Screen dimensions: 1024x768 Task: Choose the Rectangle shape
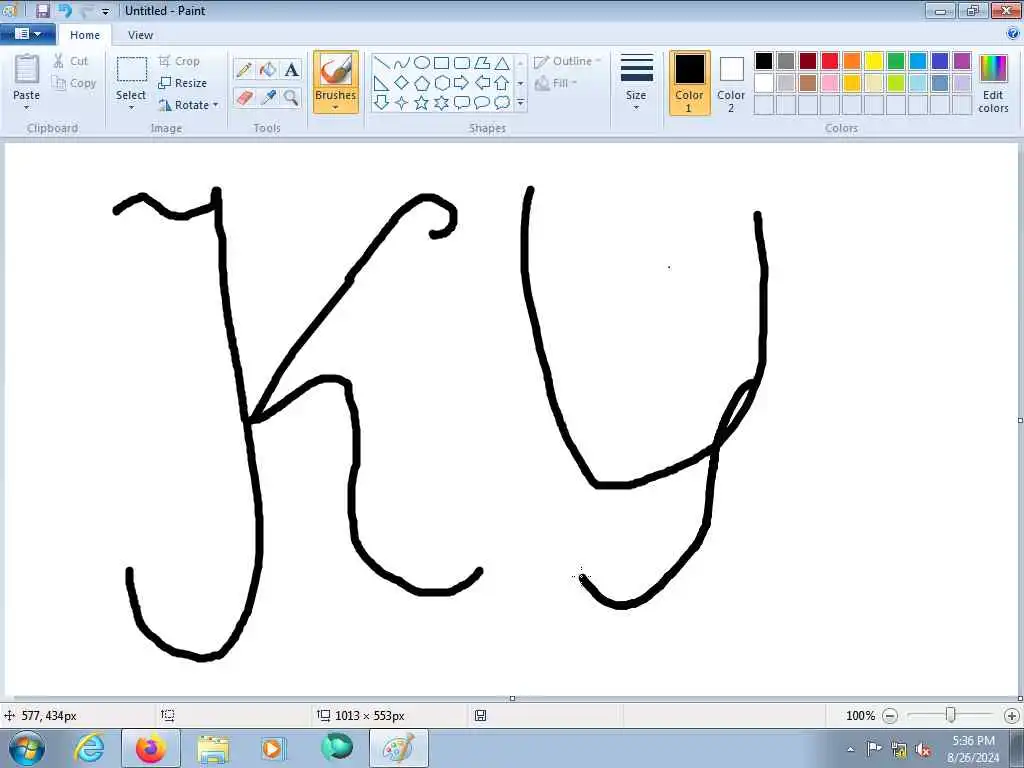click(441, 63)
